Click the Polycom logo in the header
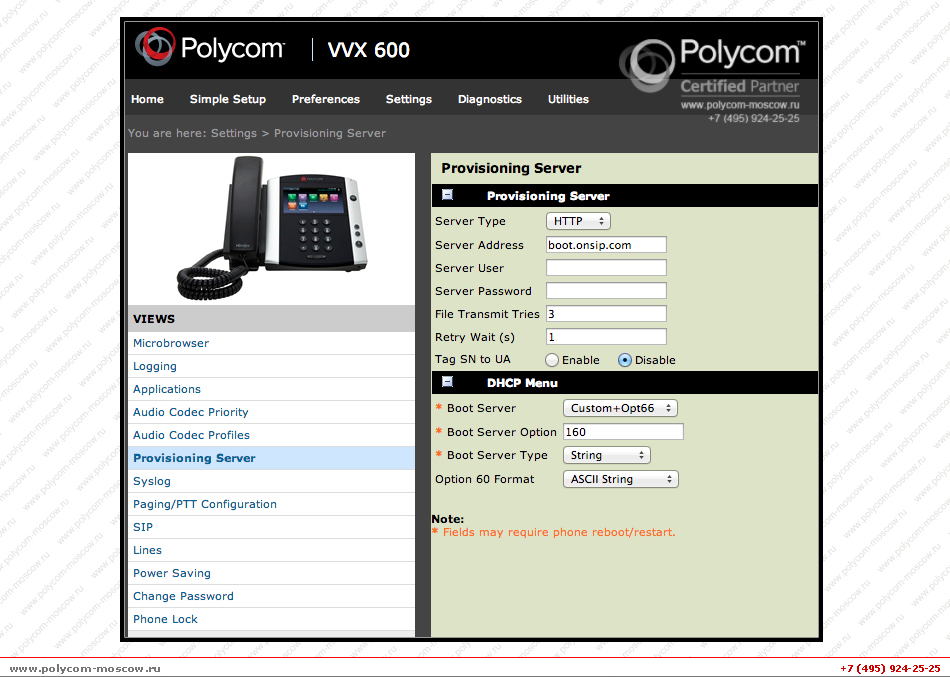 point(210,47)
